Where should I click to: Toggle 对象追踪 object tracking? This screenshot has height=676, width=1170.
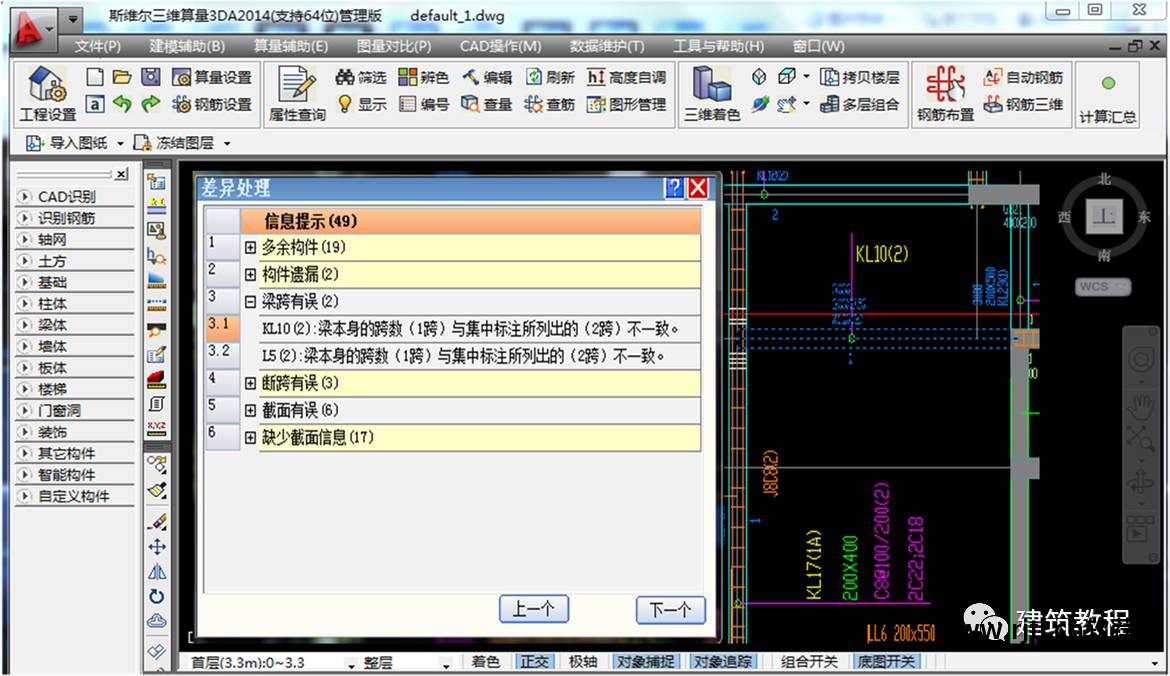point(724,662)
